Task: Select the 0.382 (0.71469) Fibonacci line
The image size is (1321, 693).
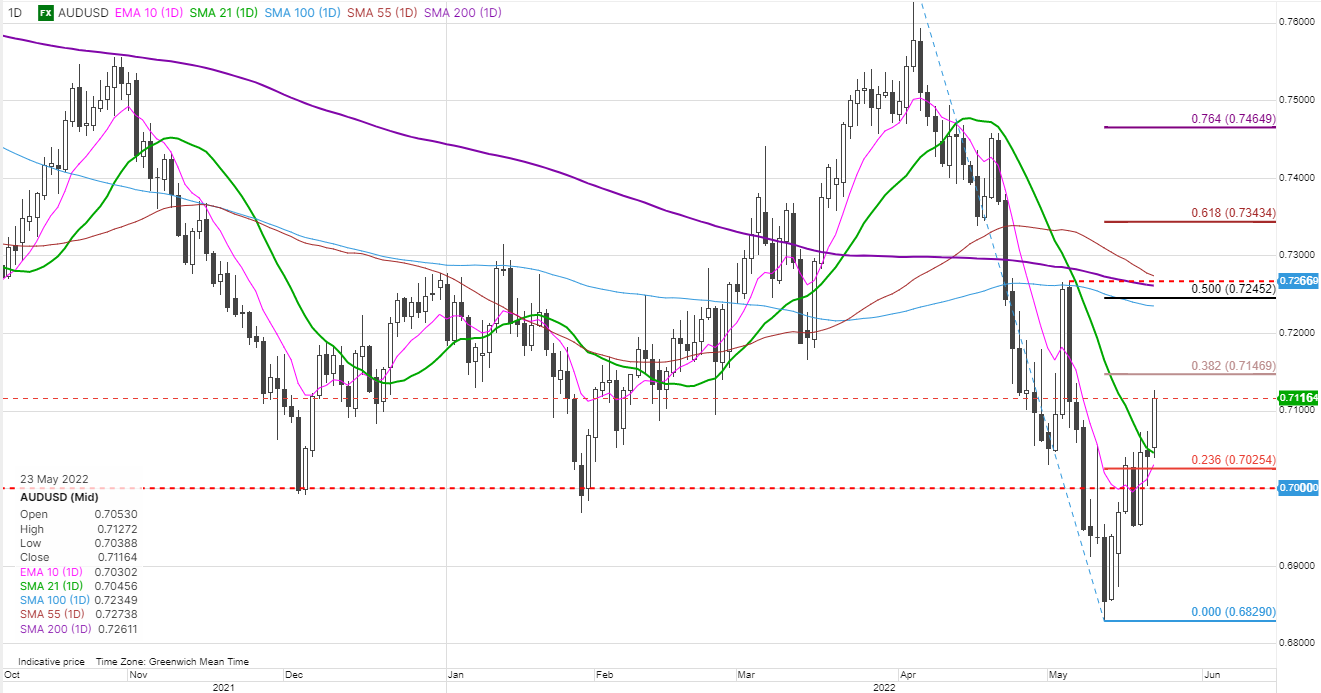Action: coord(1233,366)
